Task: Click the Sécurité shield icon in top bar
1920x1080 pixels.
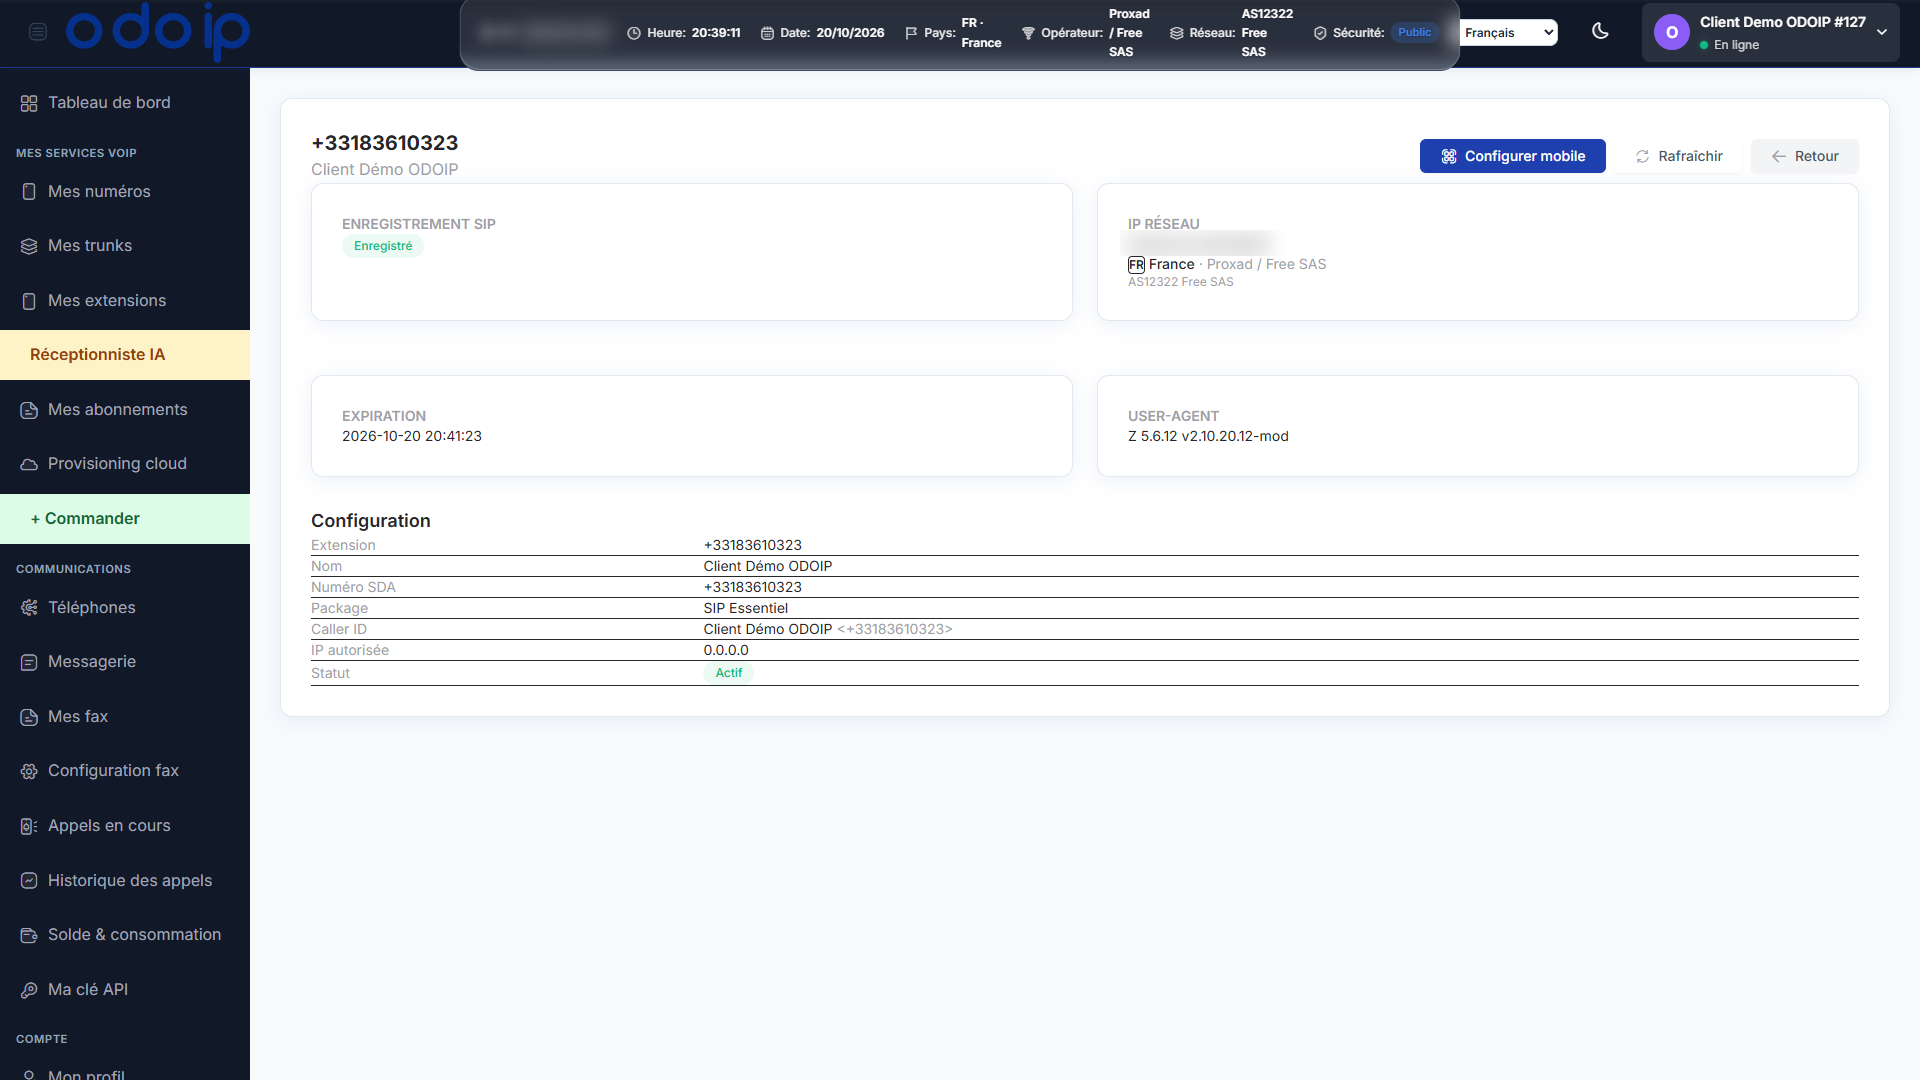Action: pos(1320,33)
